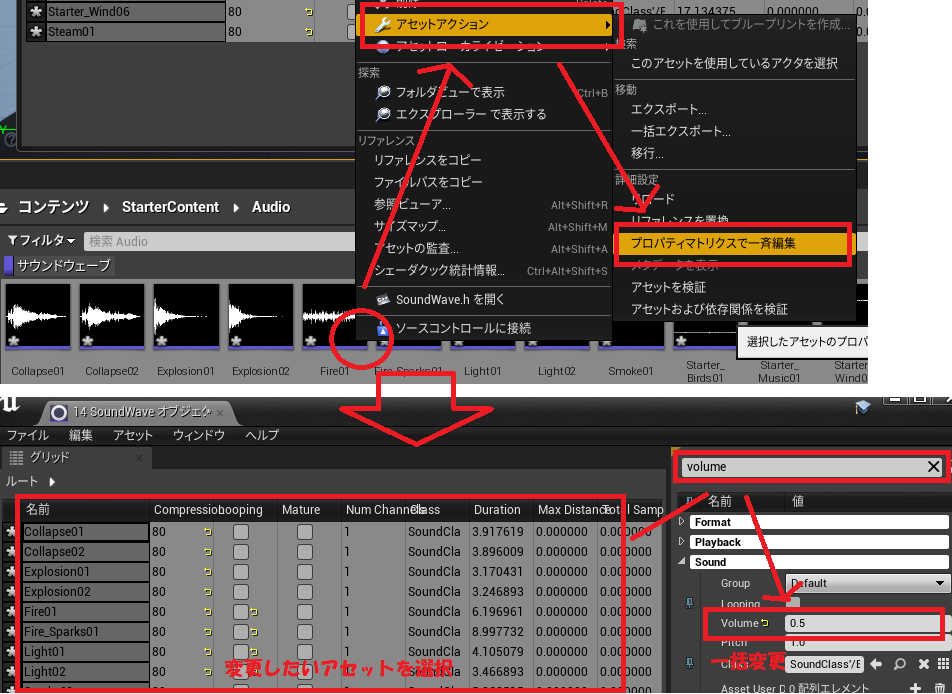Toggle Looping checkbox for Collapse01 row
Viewport: 952px width, 694px height.
click(x=241, y=532)
